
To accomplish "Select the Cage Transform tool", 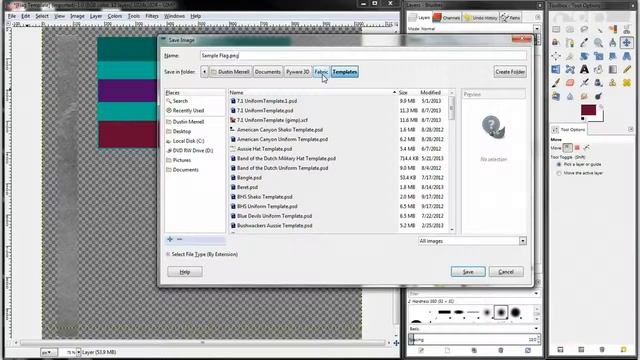I will 570,69.
